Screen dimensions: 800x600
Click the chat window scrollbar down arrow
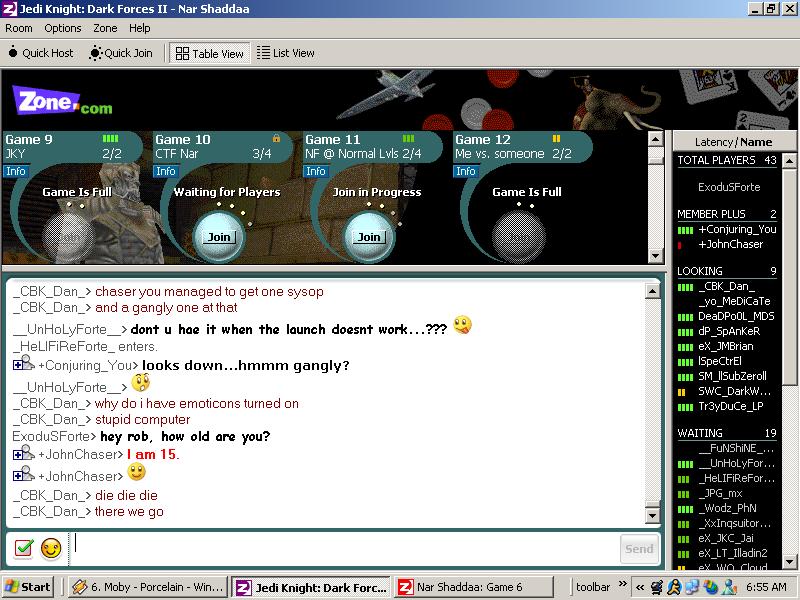pos(652,515)
